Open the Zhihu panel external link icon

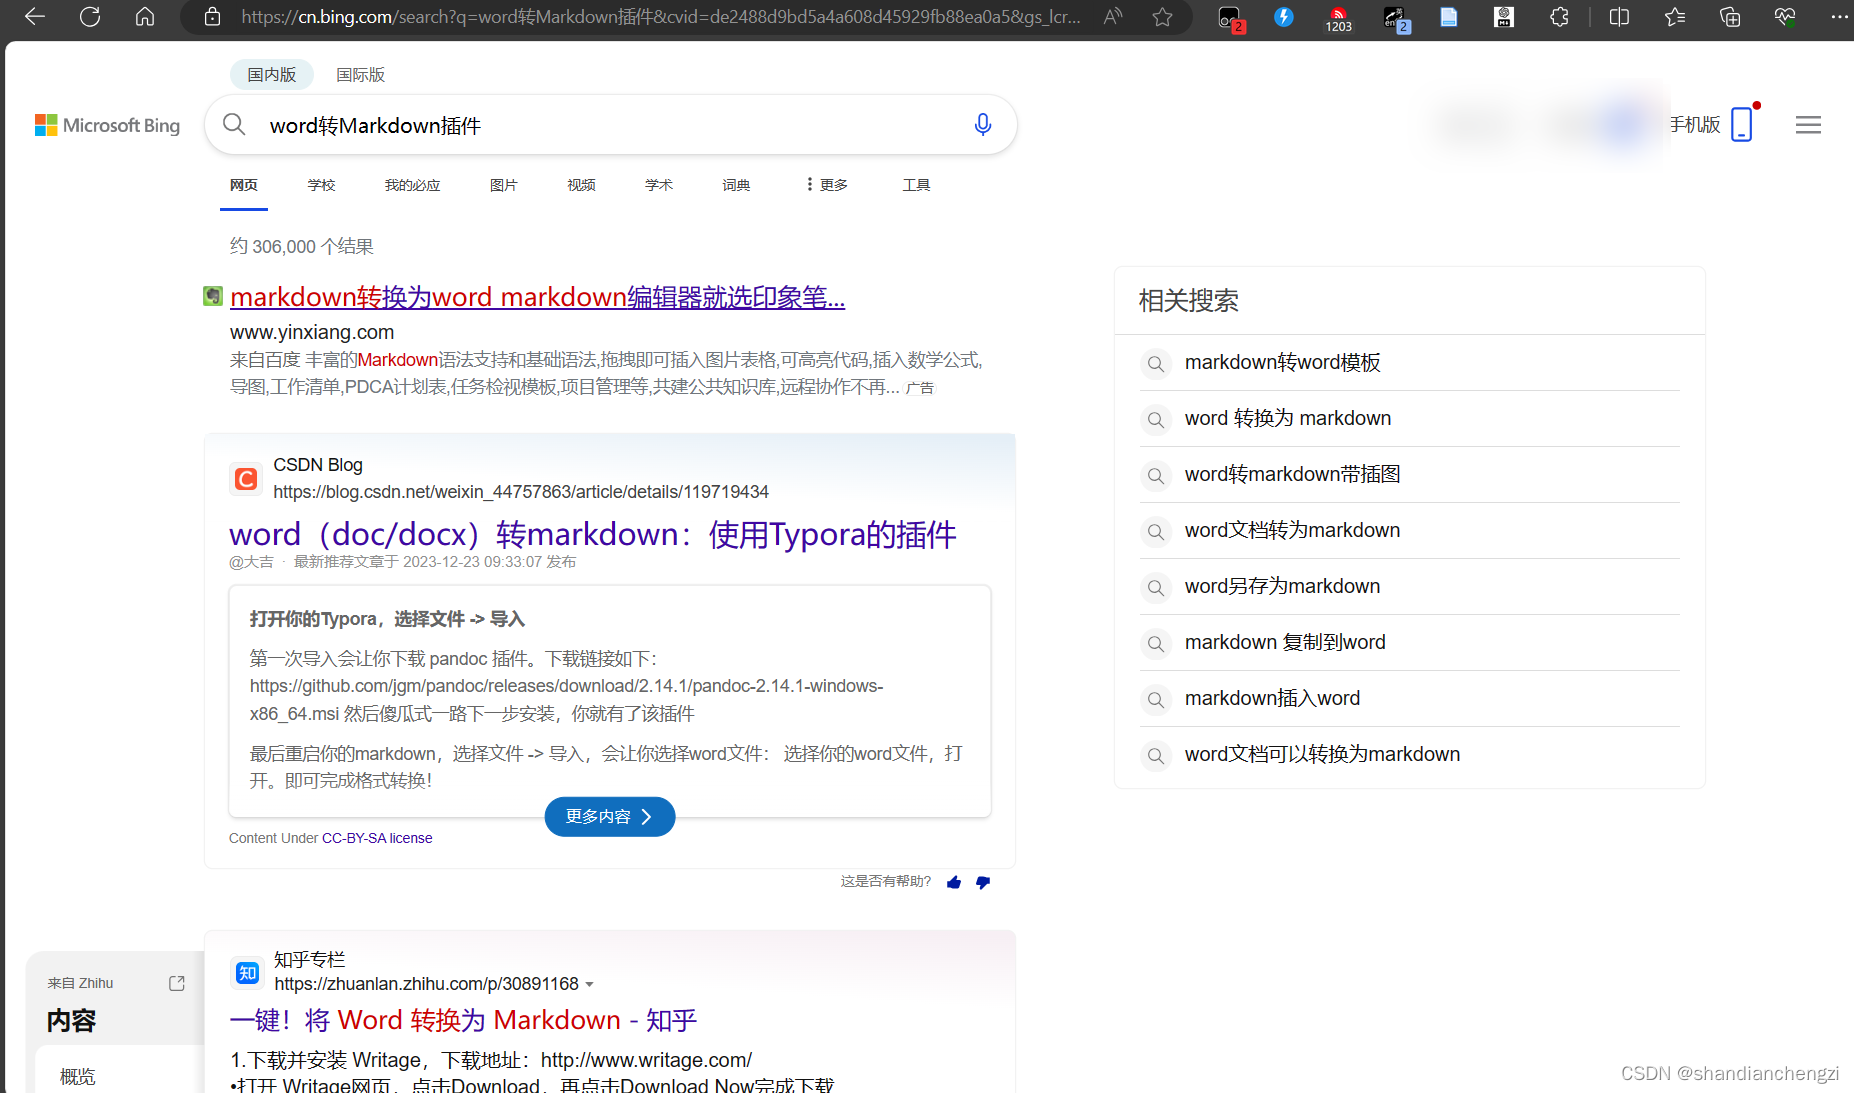[x=177, y=983]
